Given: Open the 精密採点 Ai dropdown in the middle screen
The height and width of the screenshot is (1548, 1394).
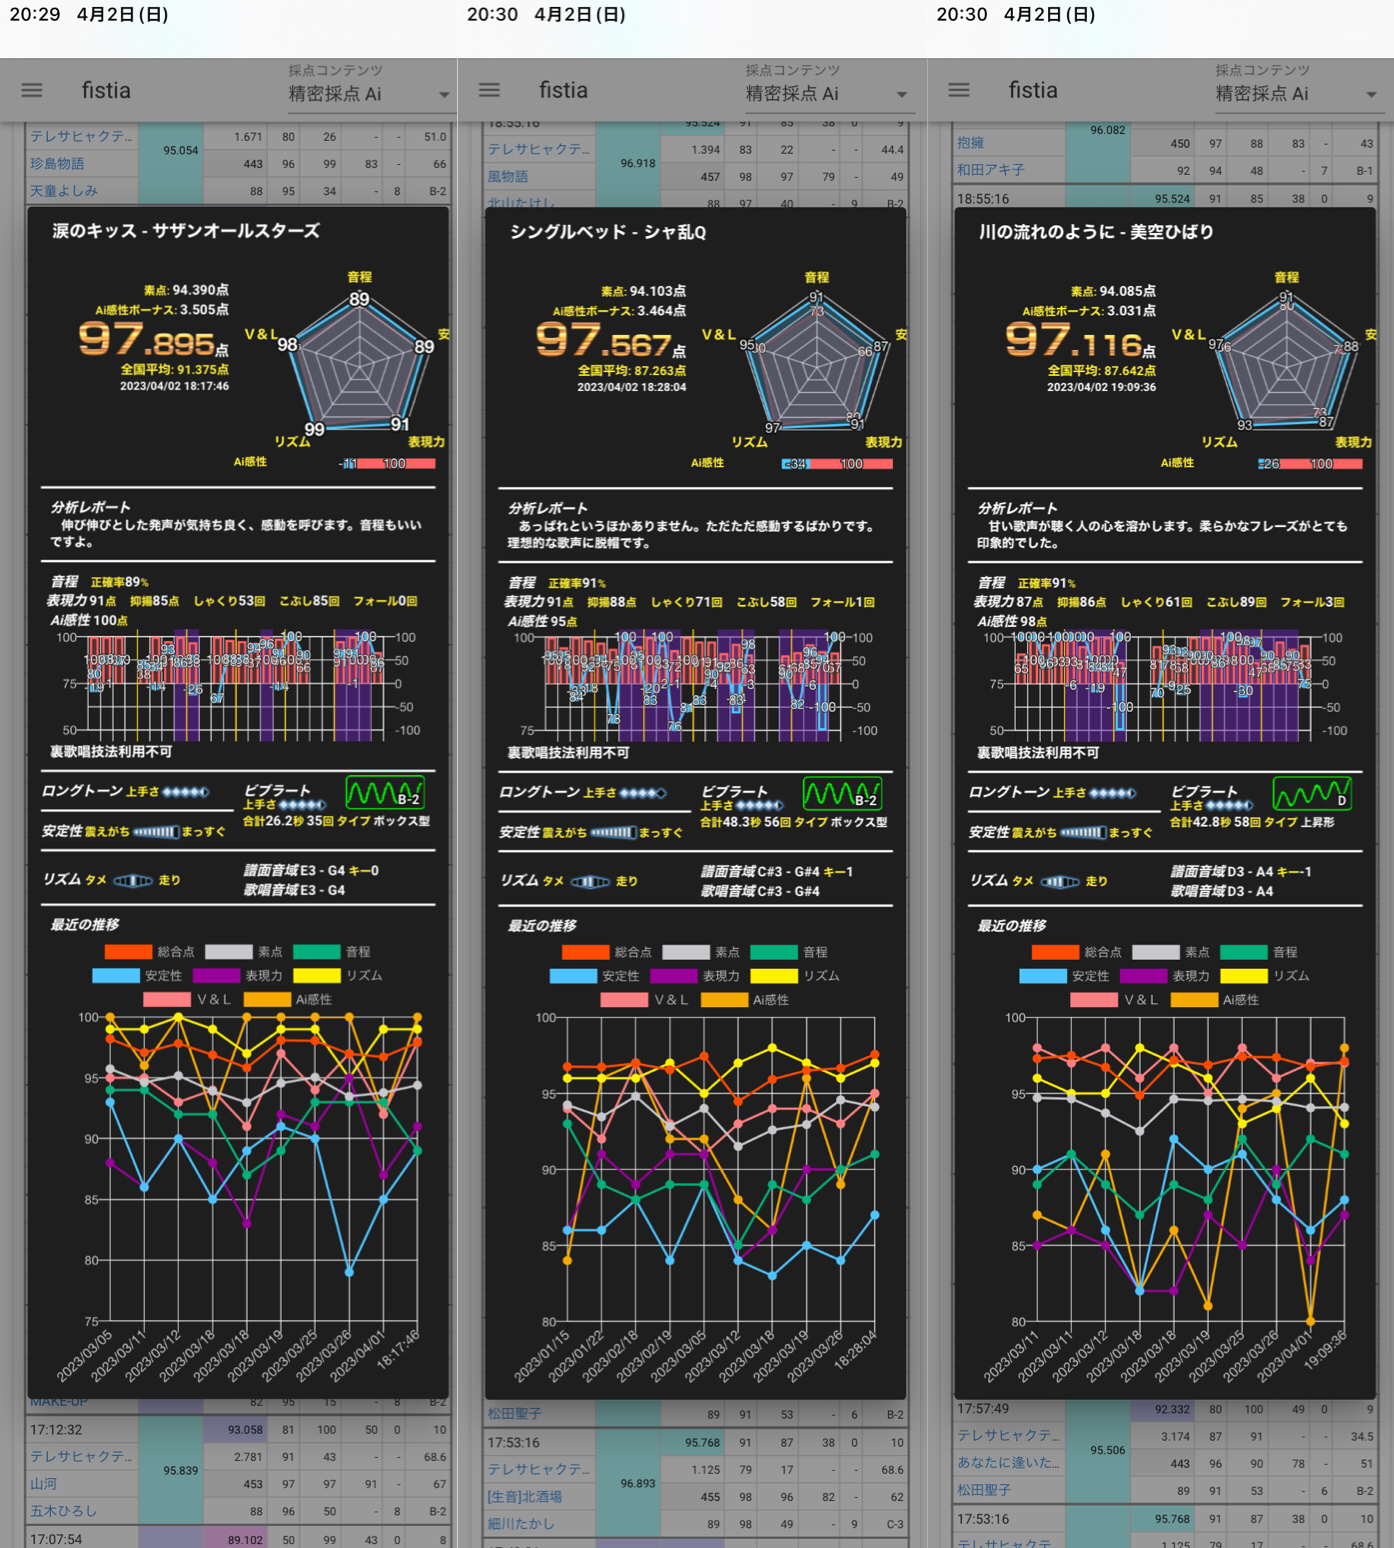Looking at the screenshot, I should (x=826, y=94).
